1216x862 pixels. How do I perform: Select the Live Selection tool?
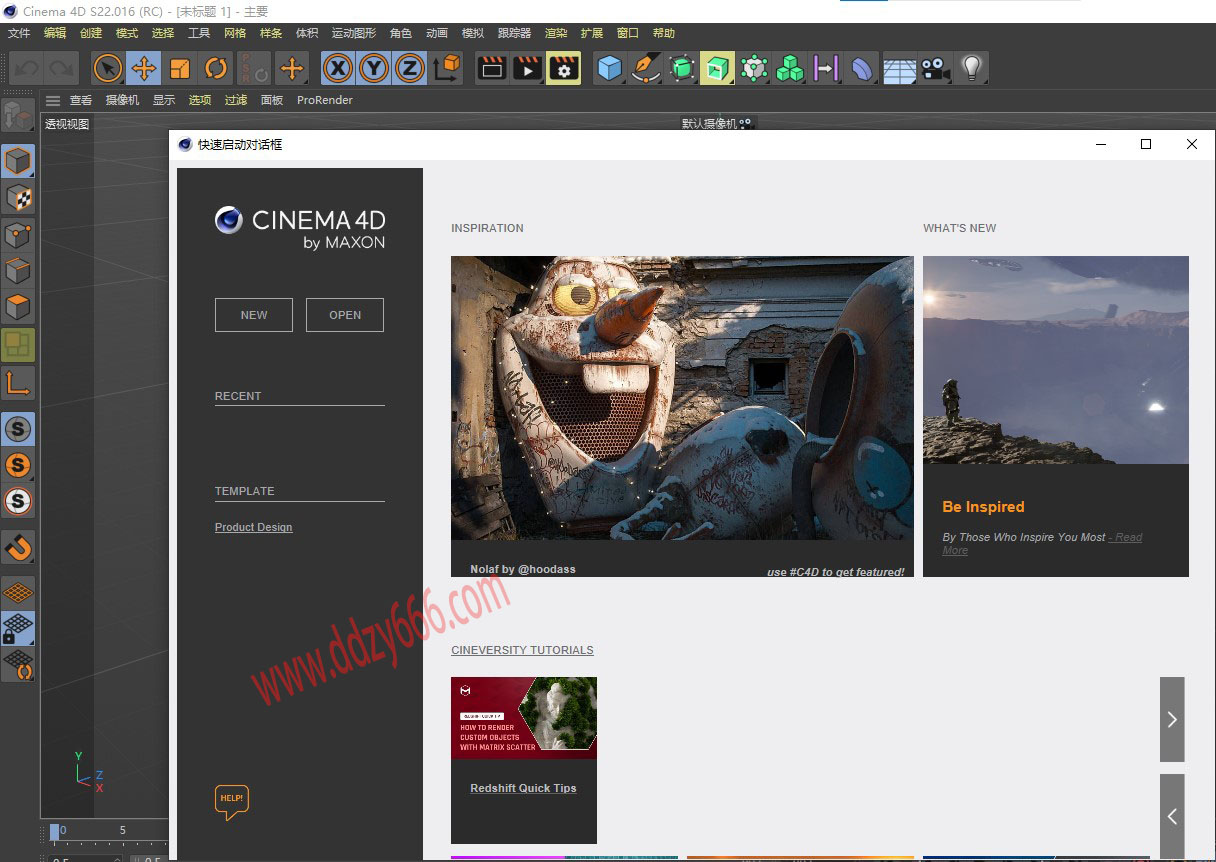[108, 68]
